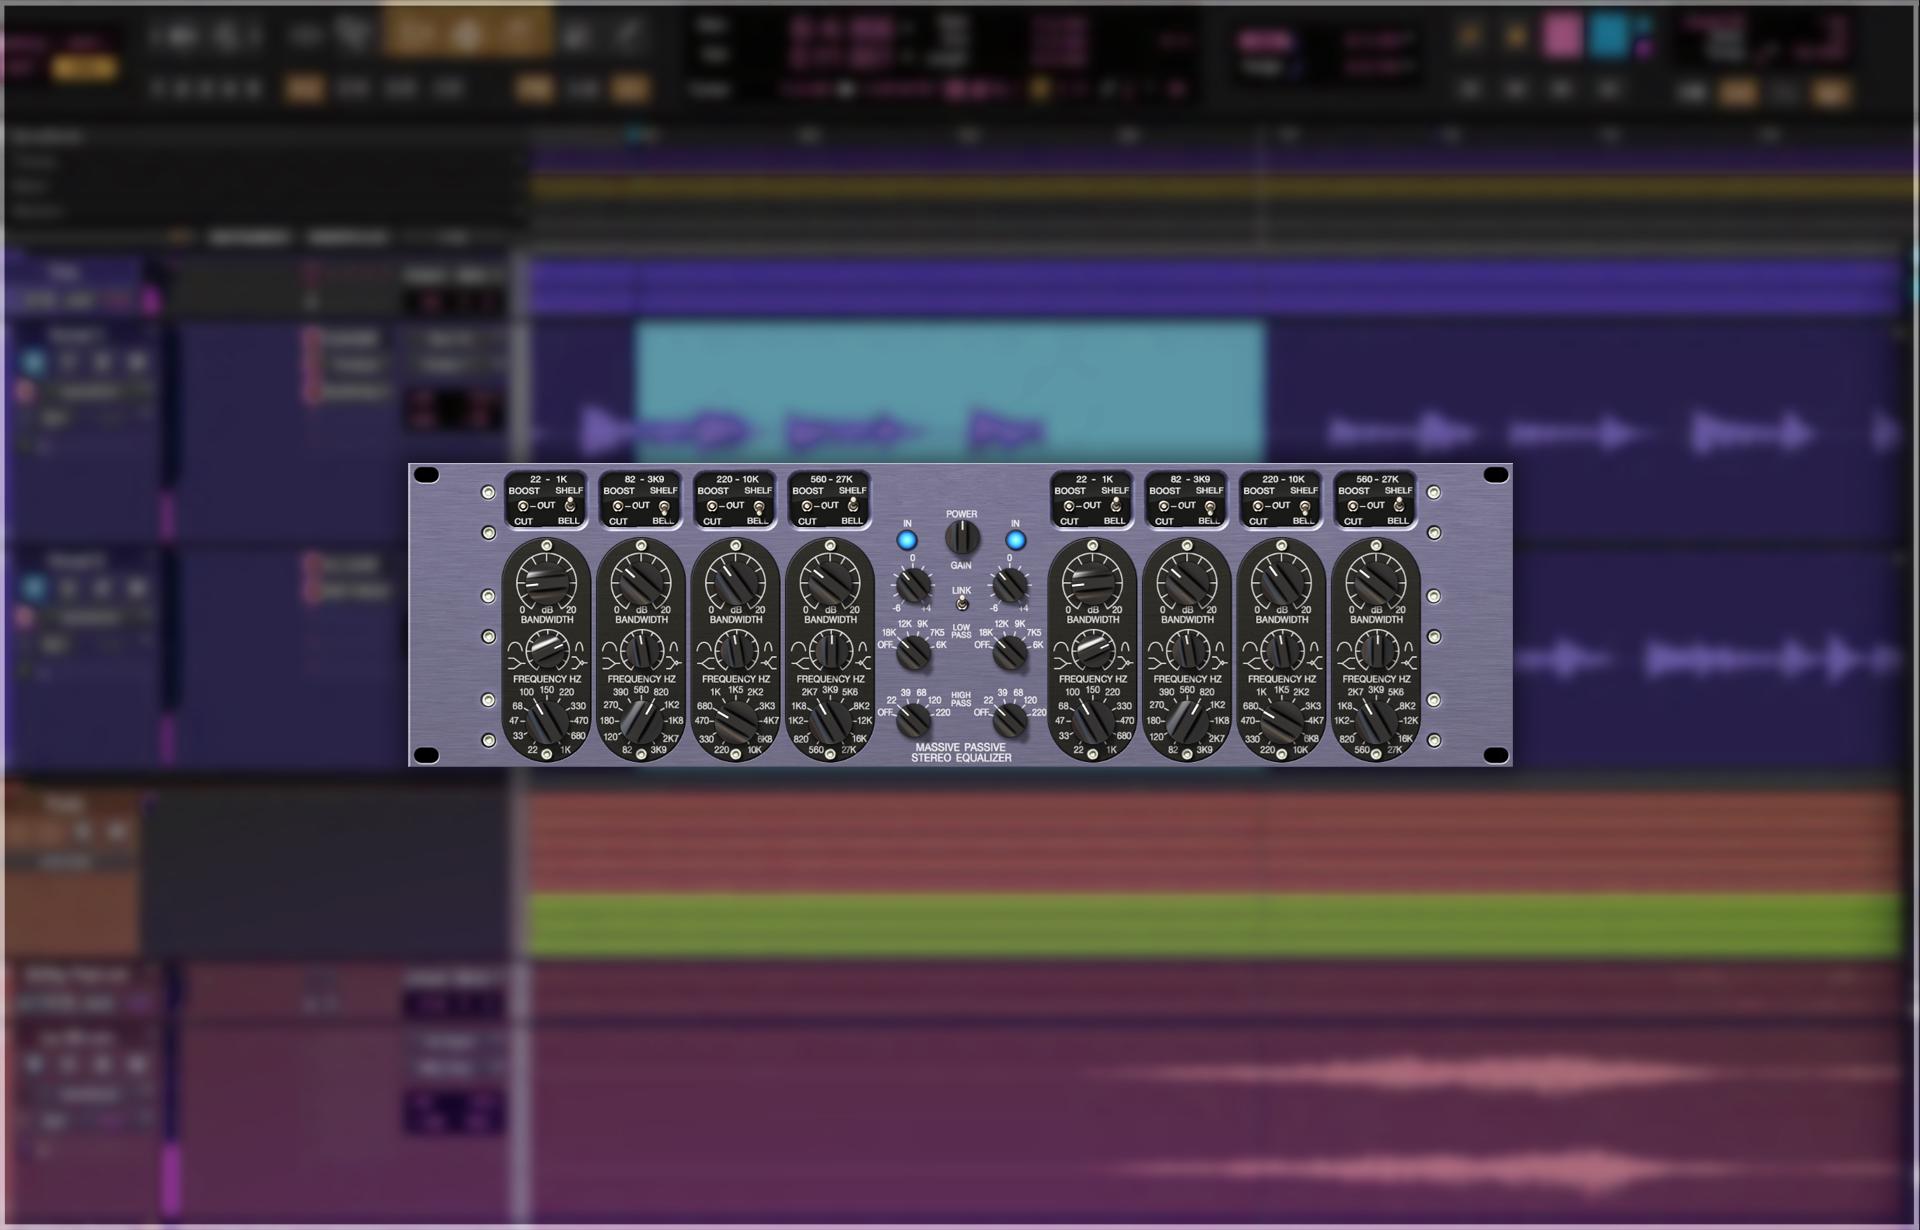Click right 220-10K band Frequency knob
The height and width of the screenshot is (1230, 1920).
1281,720
